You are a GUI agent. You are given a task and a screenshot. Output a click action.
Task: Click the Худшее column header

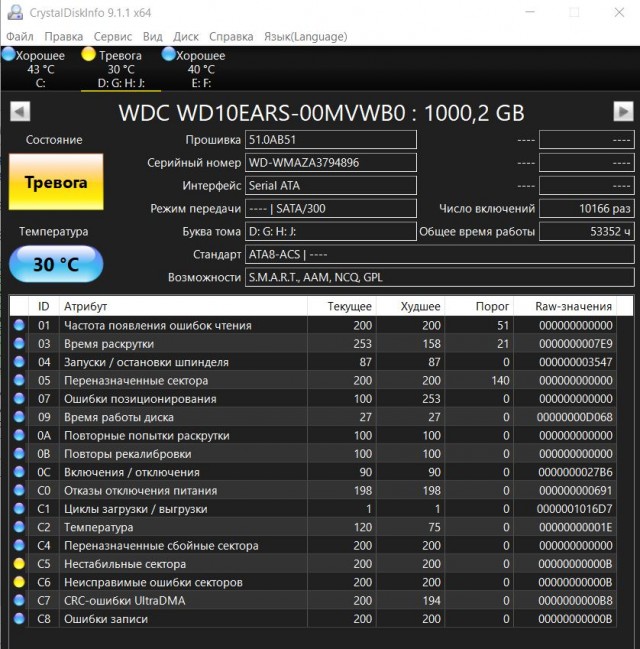[x=411, y=306]
